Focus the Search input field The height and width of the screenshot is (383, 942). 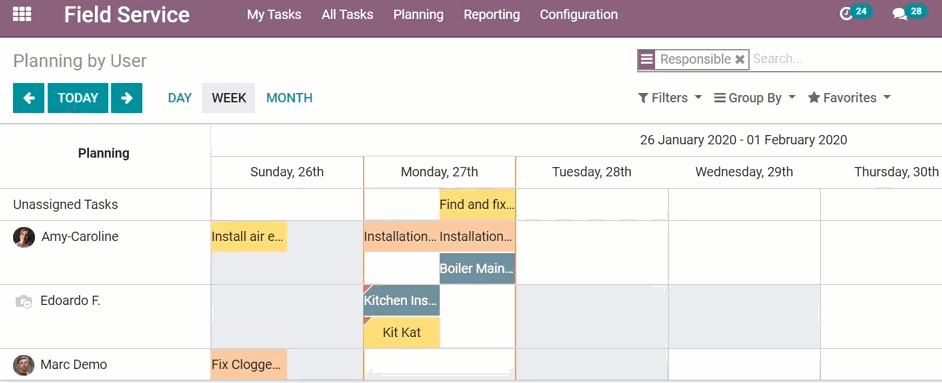[x=846, y=59]
